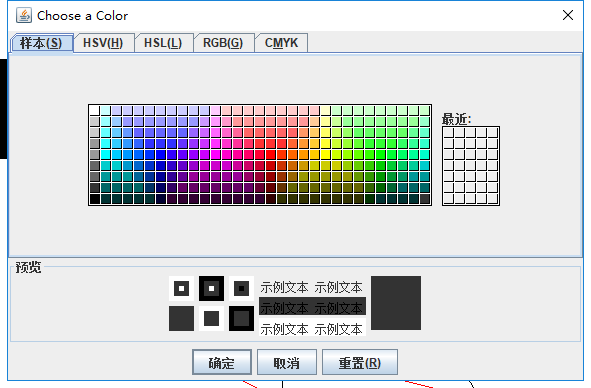The image size is (591, 388).
Task: Reset the color using 重置(R)
Action: click(x=360, y=362)
